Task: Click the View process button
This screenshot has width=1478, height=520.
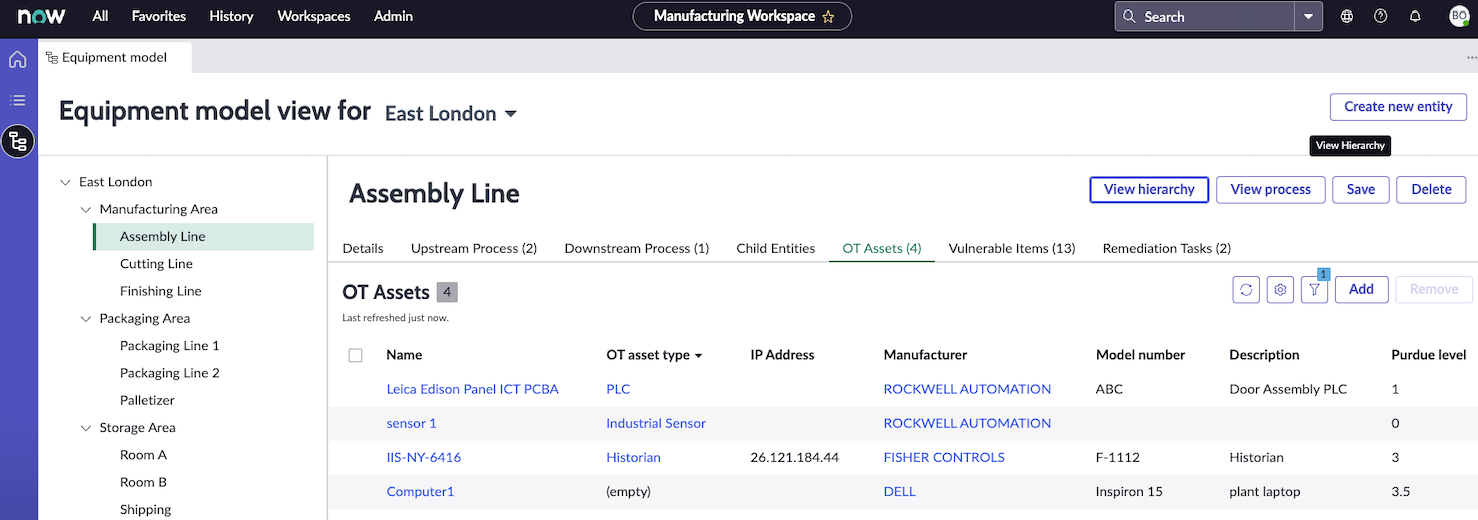Action: 1270,190
